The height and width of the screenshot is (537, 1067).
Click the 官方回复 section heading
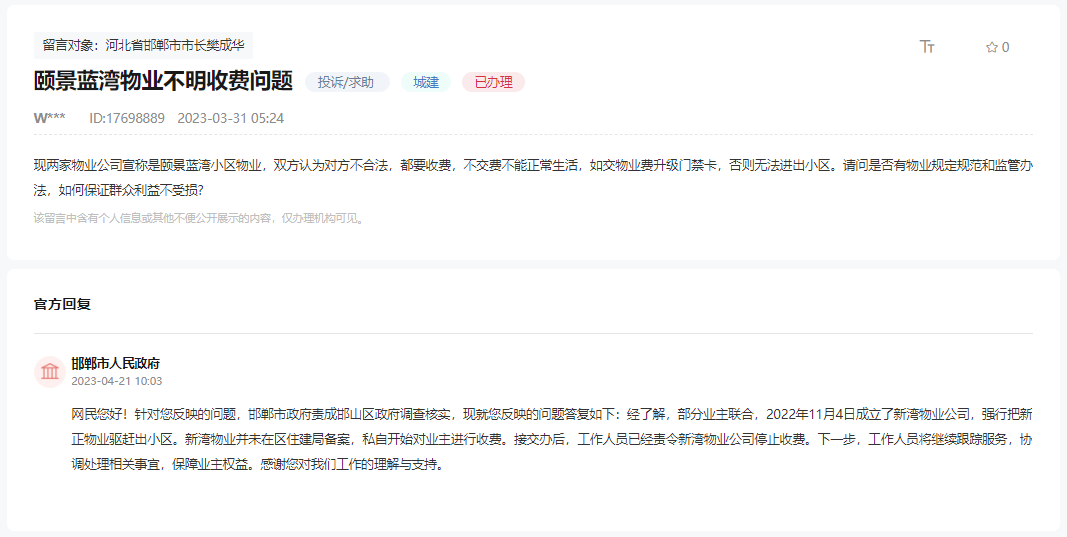tap(63, 304)
